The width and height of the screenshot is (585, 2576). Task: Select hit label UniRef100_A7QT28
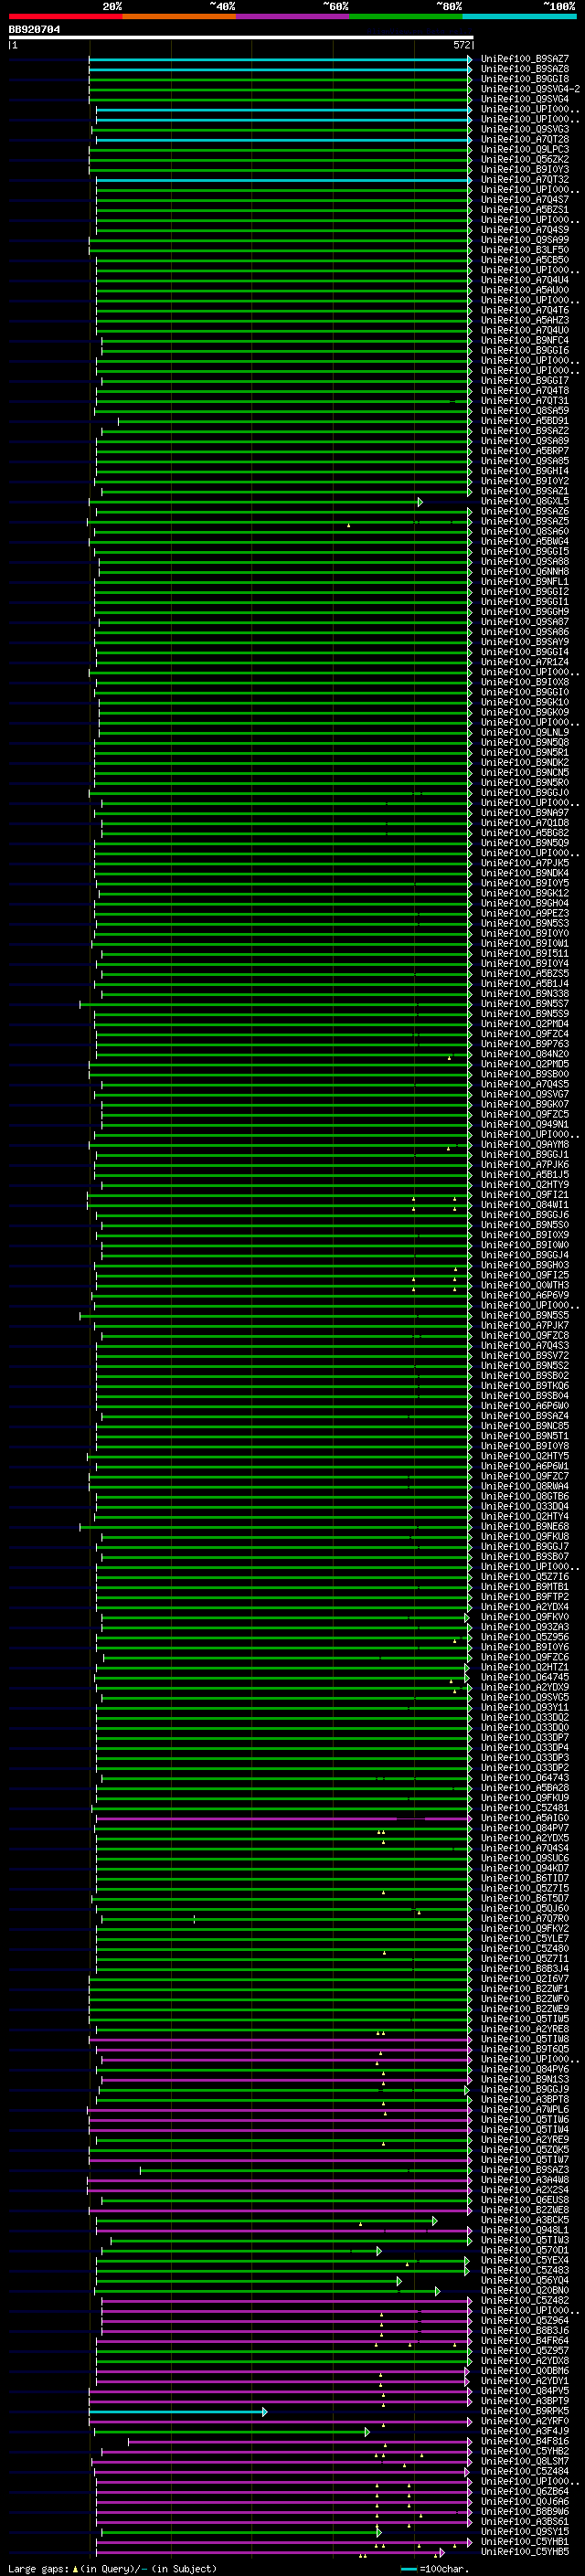[x=525, y=139]
